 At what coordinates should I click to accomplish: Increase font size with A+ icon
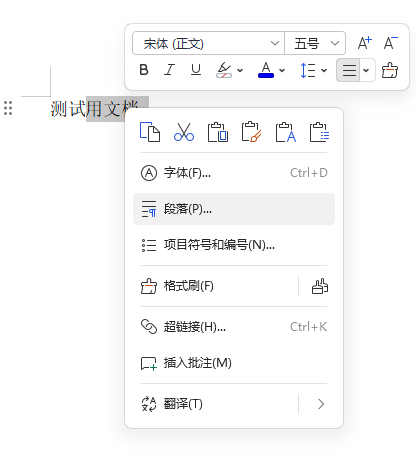(364, 43)
